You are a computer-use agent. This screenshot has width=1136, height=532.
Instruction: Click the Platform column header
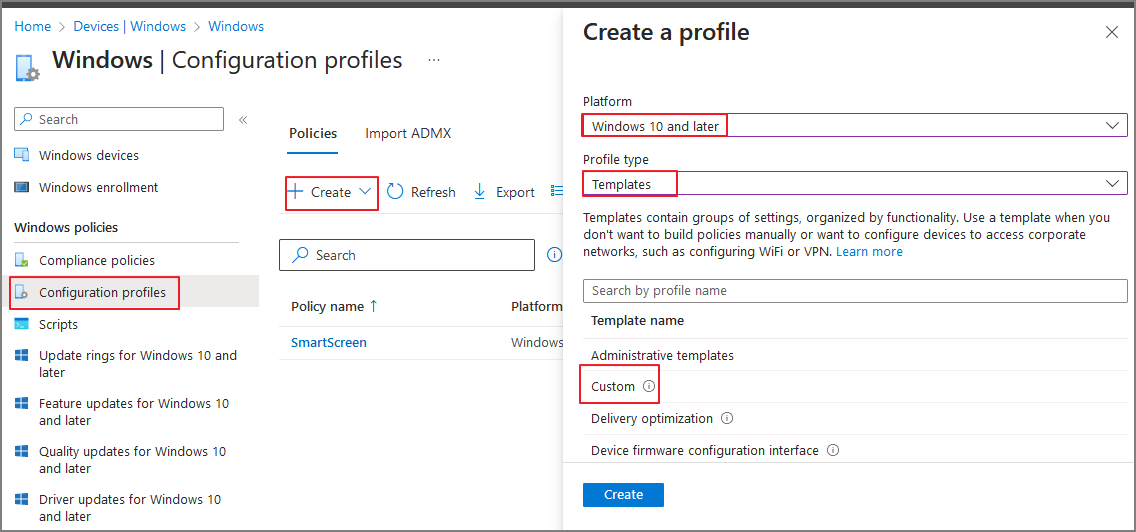coord(537,307)
